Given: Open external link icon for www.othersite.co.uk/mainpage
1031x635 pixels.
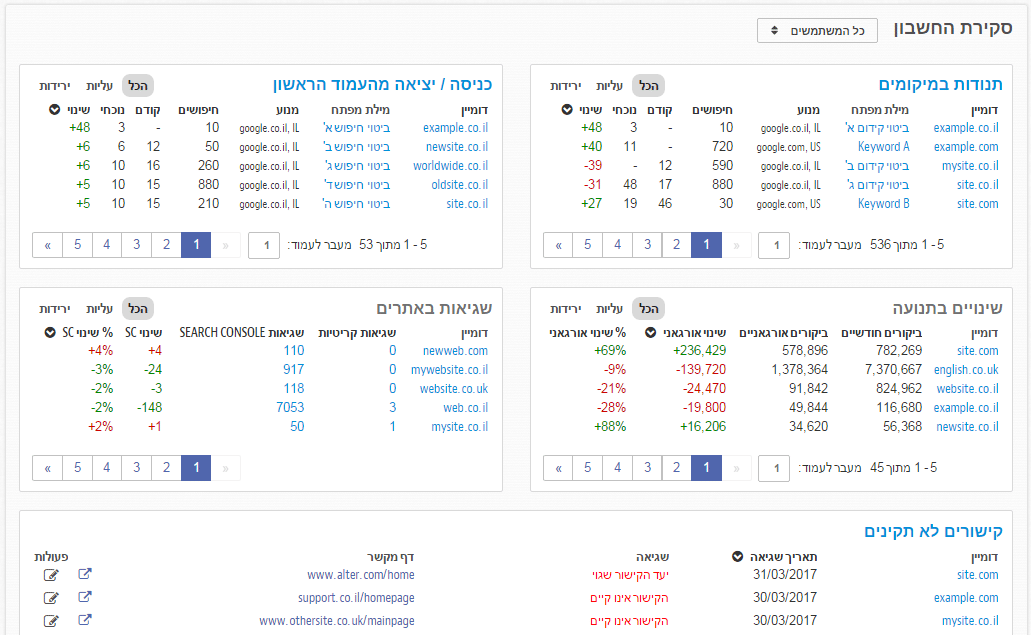Looking at the screenshot, I should point(85,619).
